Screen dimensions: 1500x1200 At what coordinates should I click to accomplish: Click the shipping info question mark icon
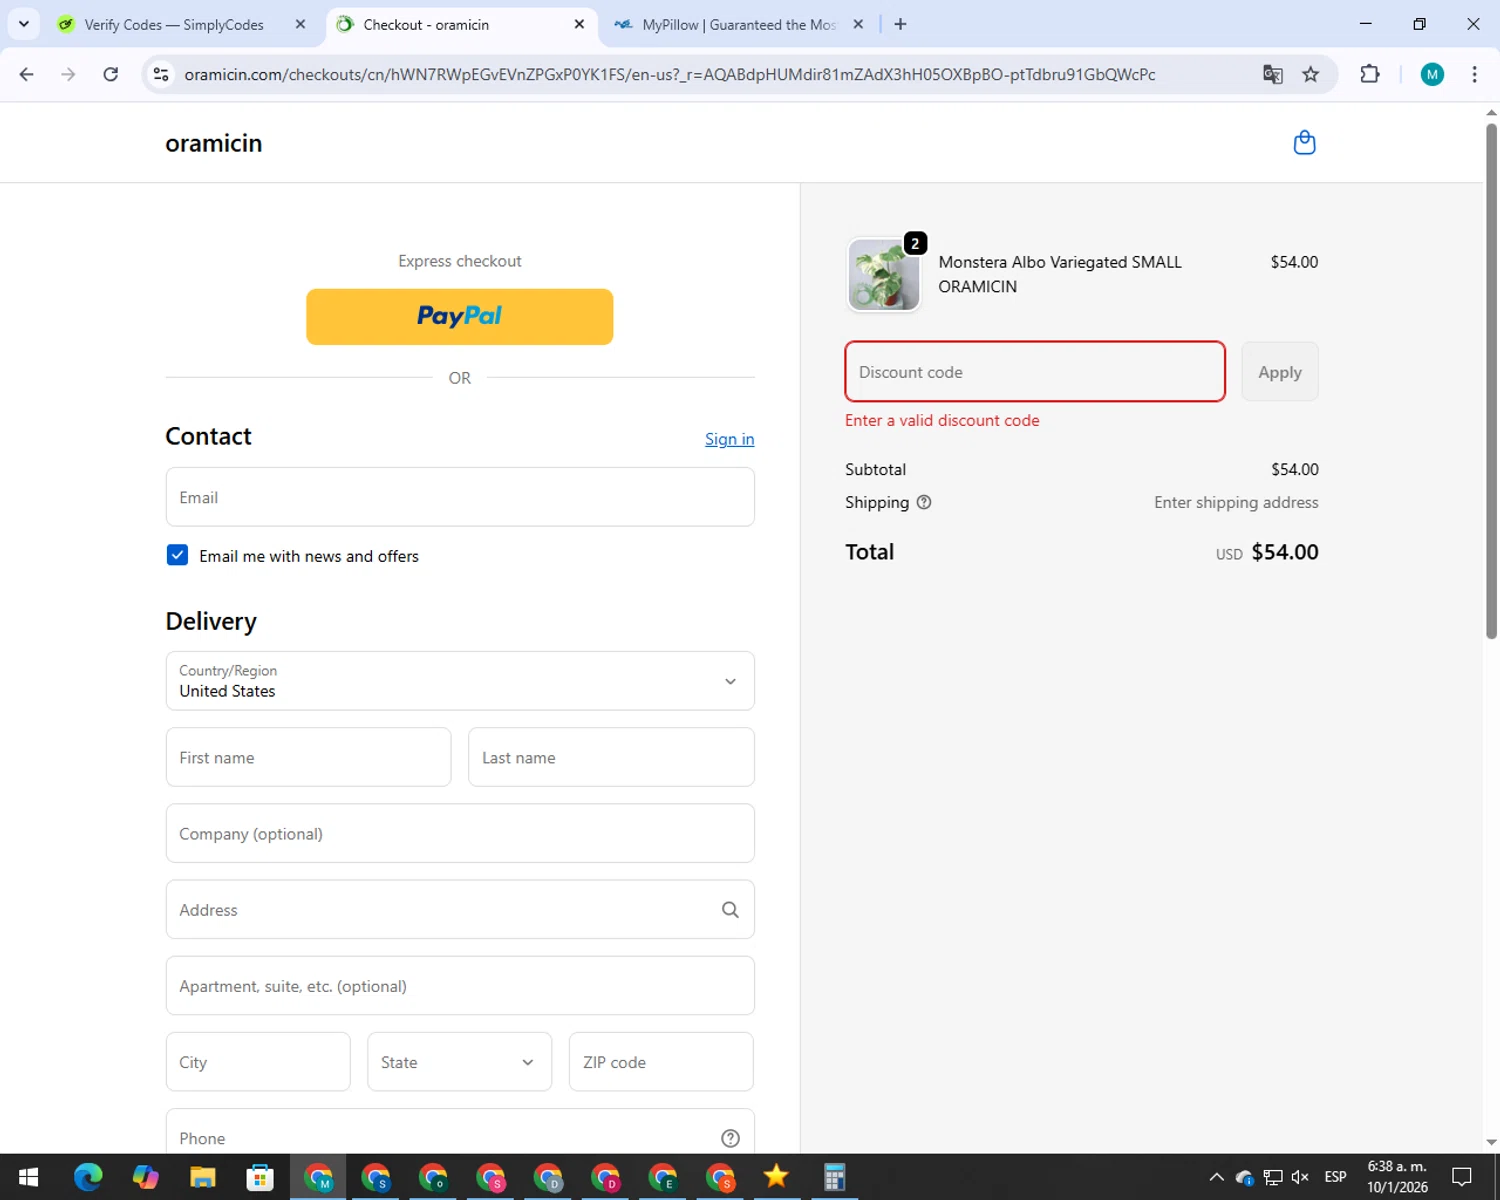(924, 502)
